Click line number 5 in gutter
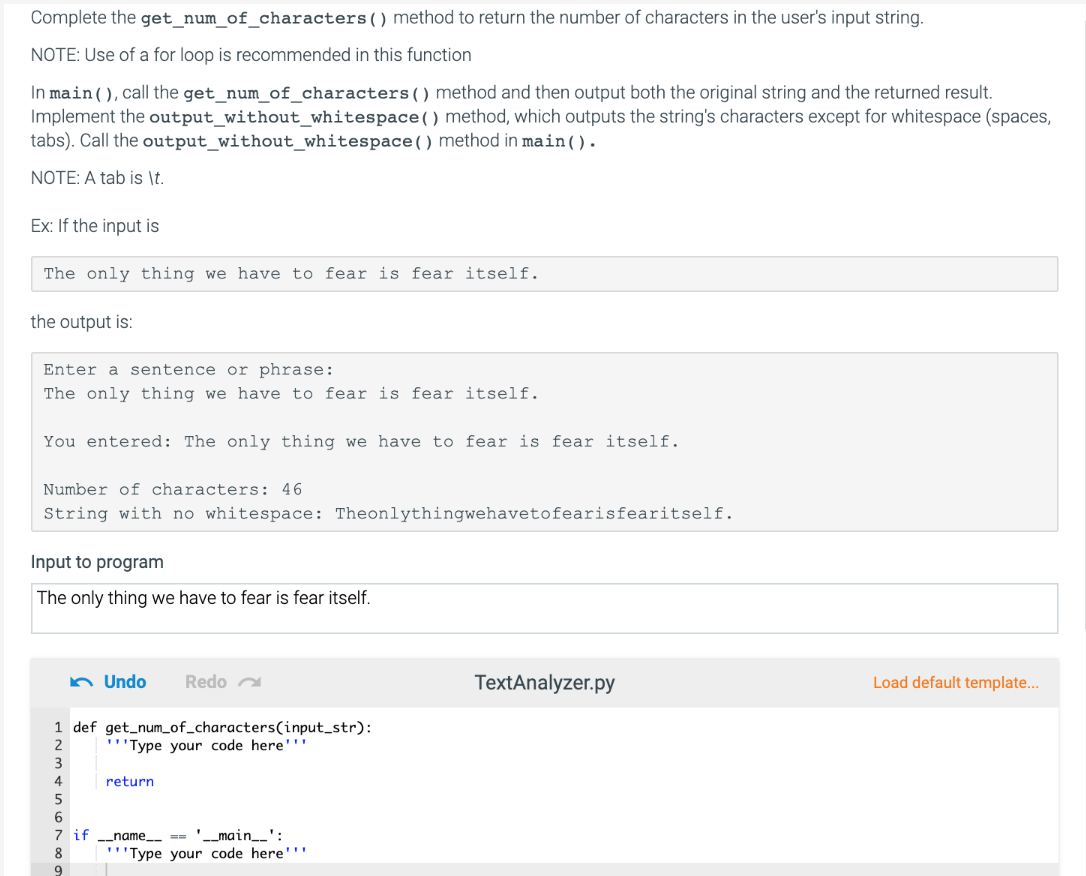The width and height of the screenshot is (1086, 876). [x=58, y=799]
